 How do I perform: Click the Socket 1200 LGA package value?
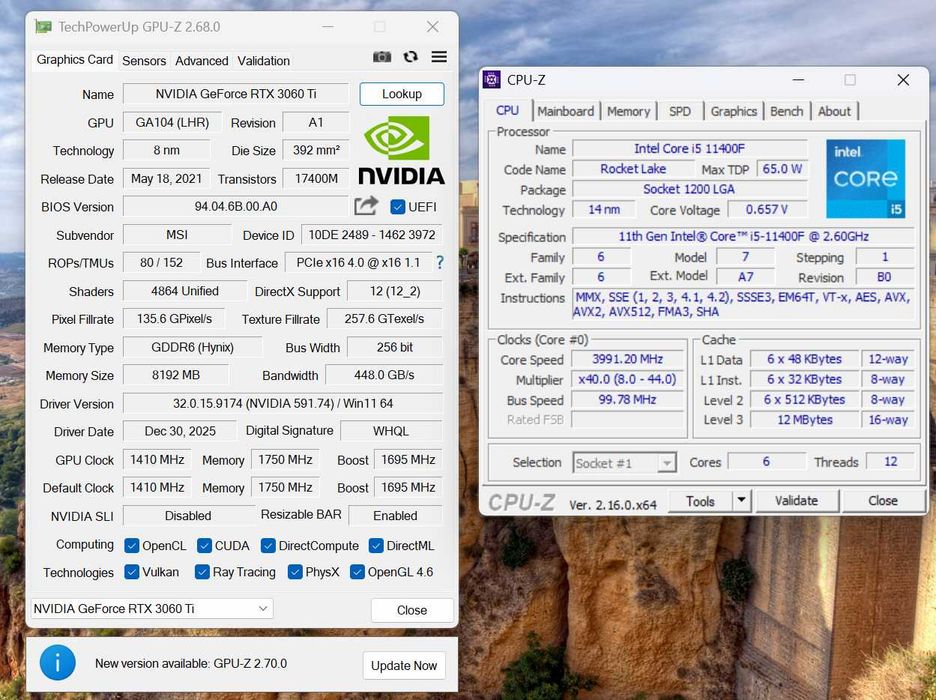point(689,189)
